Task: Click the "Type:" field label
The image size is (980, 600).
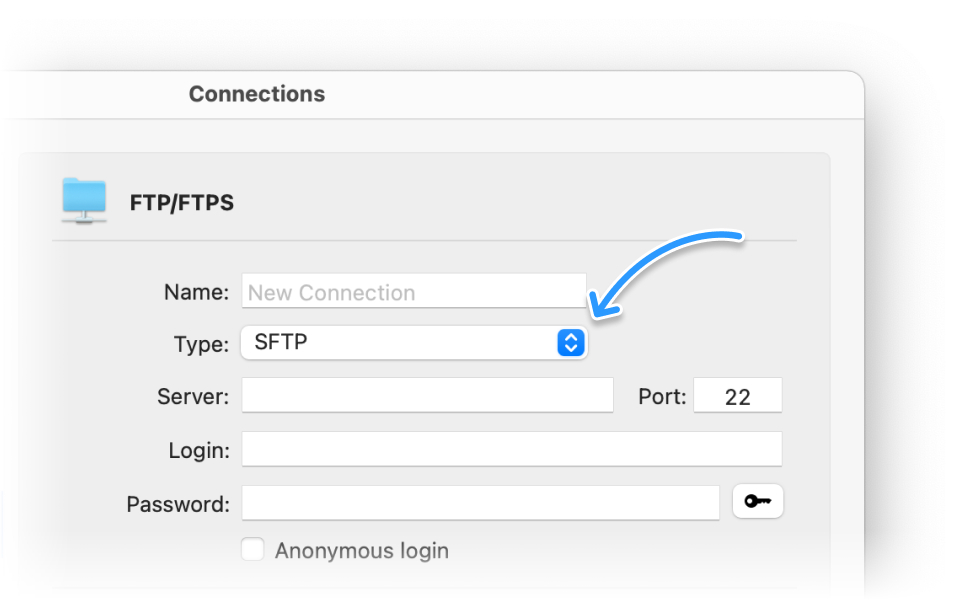Action: [201, 344]
